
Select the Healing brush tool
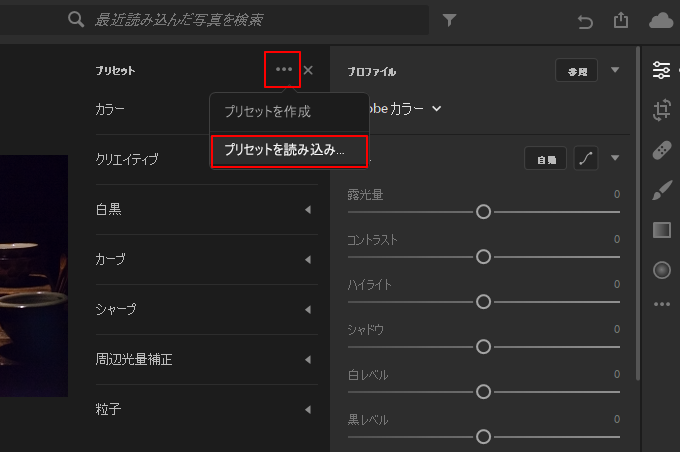click(662, 150)
